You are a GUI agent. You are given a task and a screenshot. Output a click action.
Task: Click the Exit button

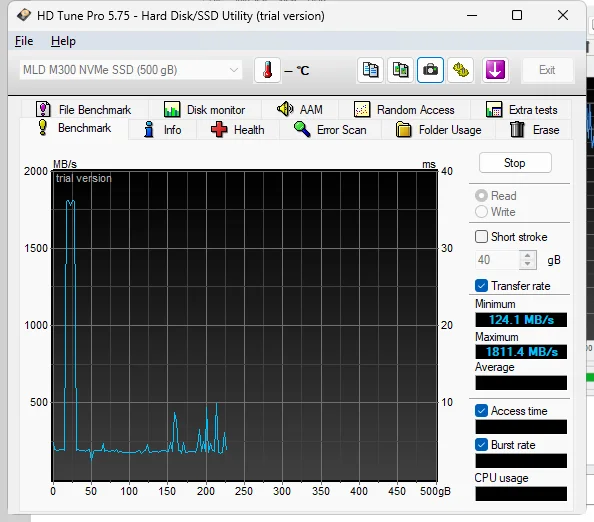[547, 70]
